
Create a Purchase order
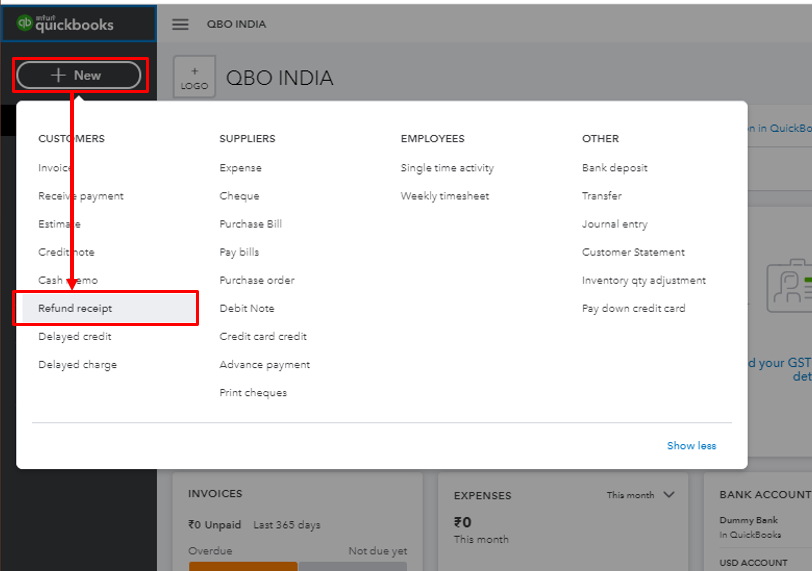[257, 280]
